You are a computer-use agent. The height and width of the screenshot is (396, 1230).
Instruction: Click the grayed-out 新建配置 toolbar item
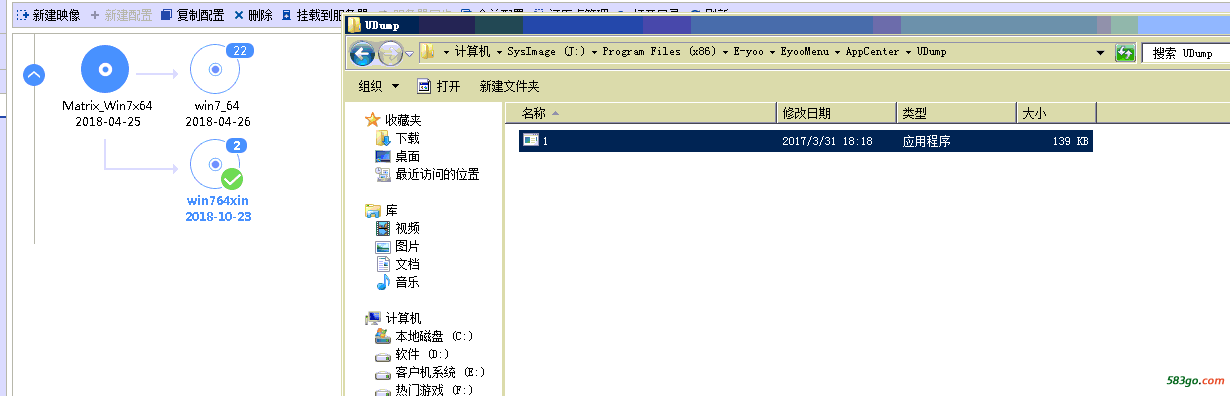(x=121, y=15)
